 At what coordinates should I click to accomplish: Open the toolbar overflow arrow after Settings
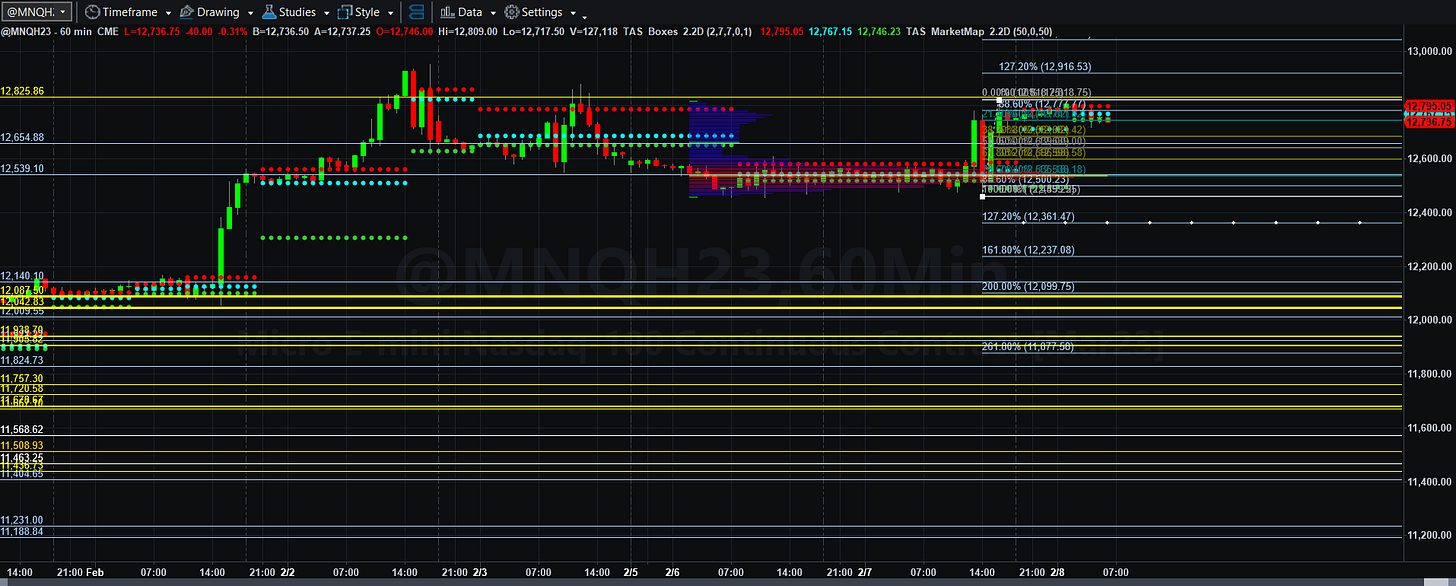coord(584,16)
